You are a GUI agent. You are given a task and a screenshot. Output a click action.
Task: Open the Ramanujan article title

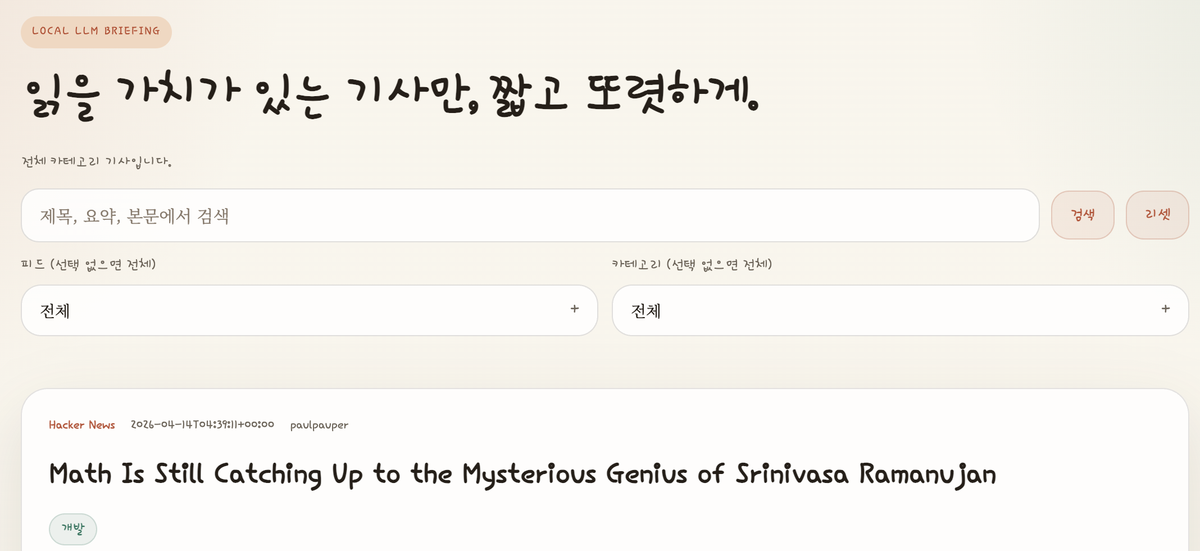tap(522, 474)
